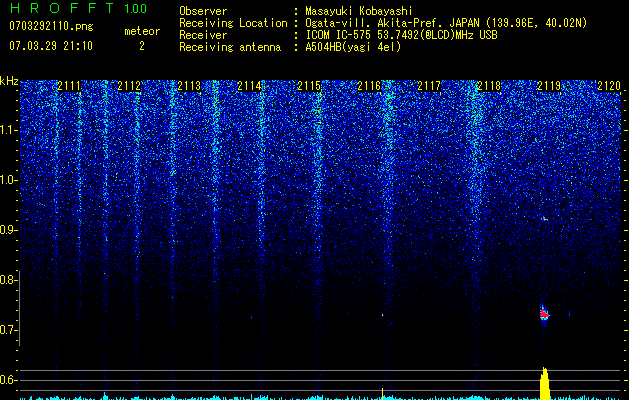Click the small echo dot near 0.92 kHz
Viewport: 629px width, 400px height.
click(544, 219)
